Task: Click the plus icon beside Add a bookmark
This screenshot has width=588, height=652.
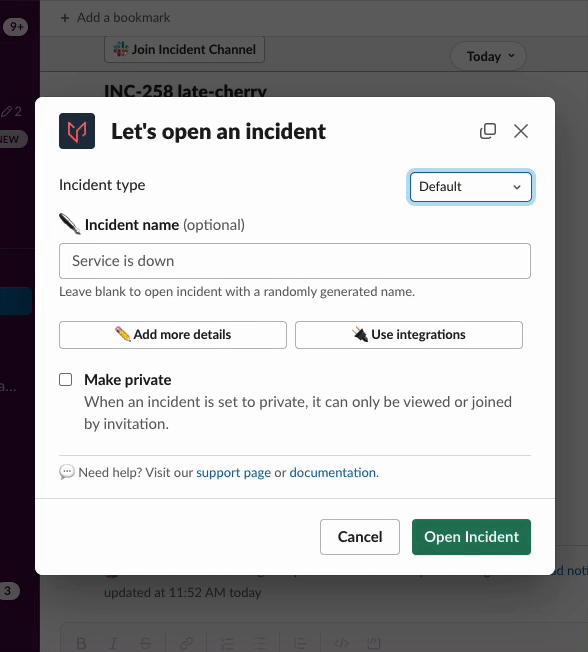Action: pos(65,18)
